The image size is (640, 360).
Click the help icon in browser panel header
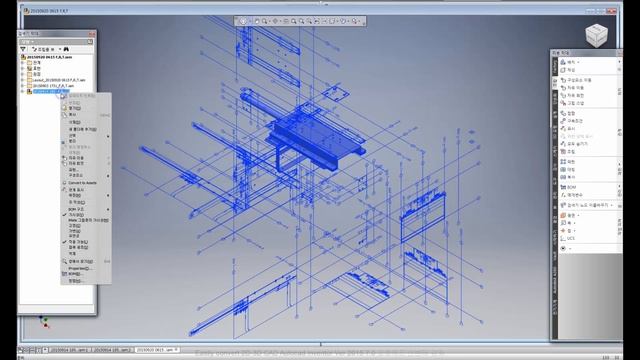point(90,42)
